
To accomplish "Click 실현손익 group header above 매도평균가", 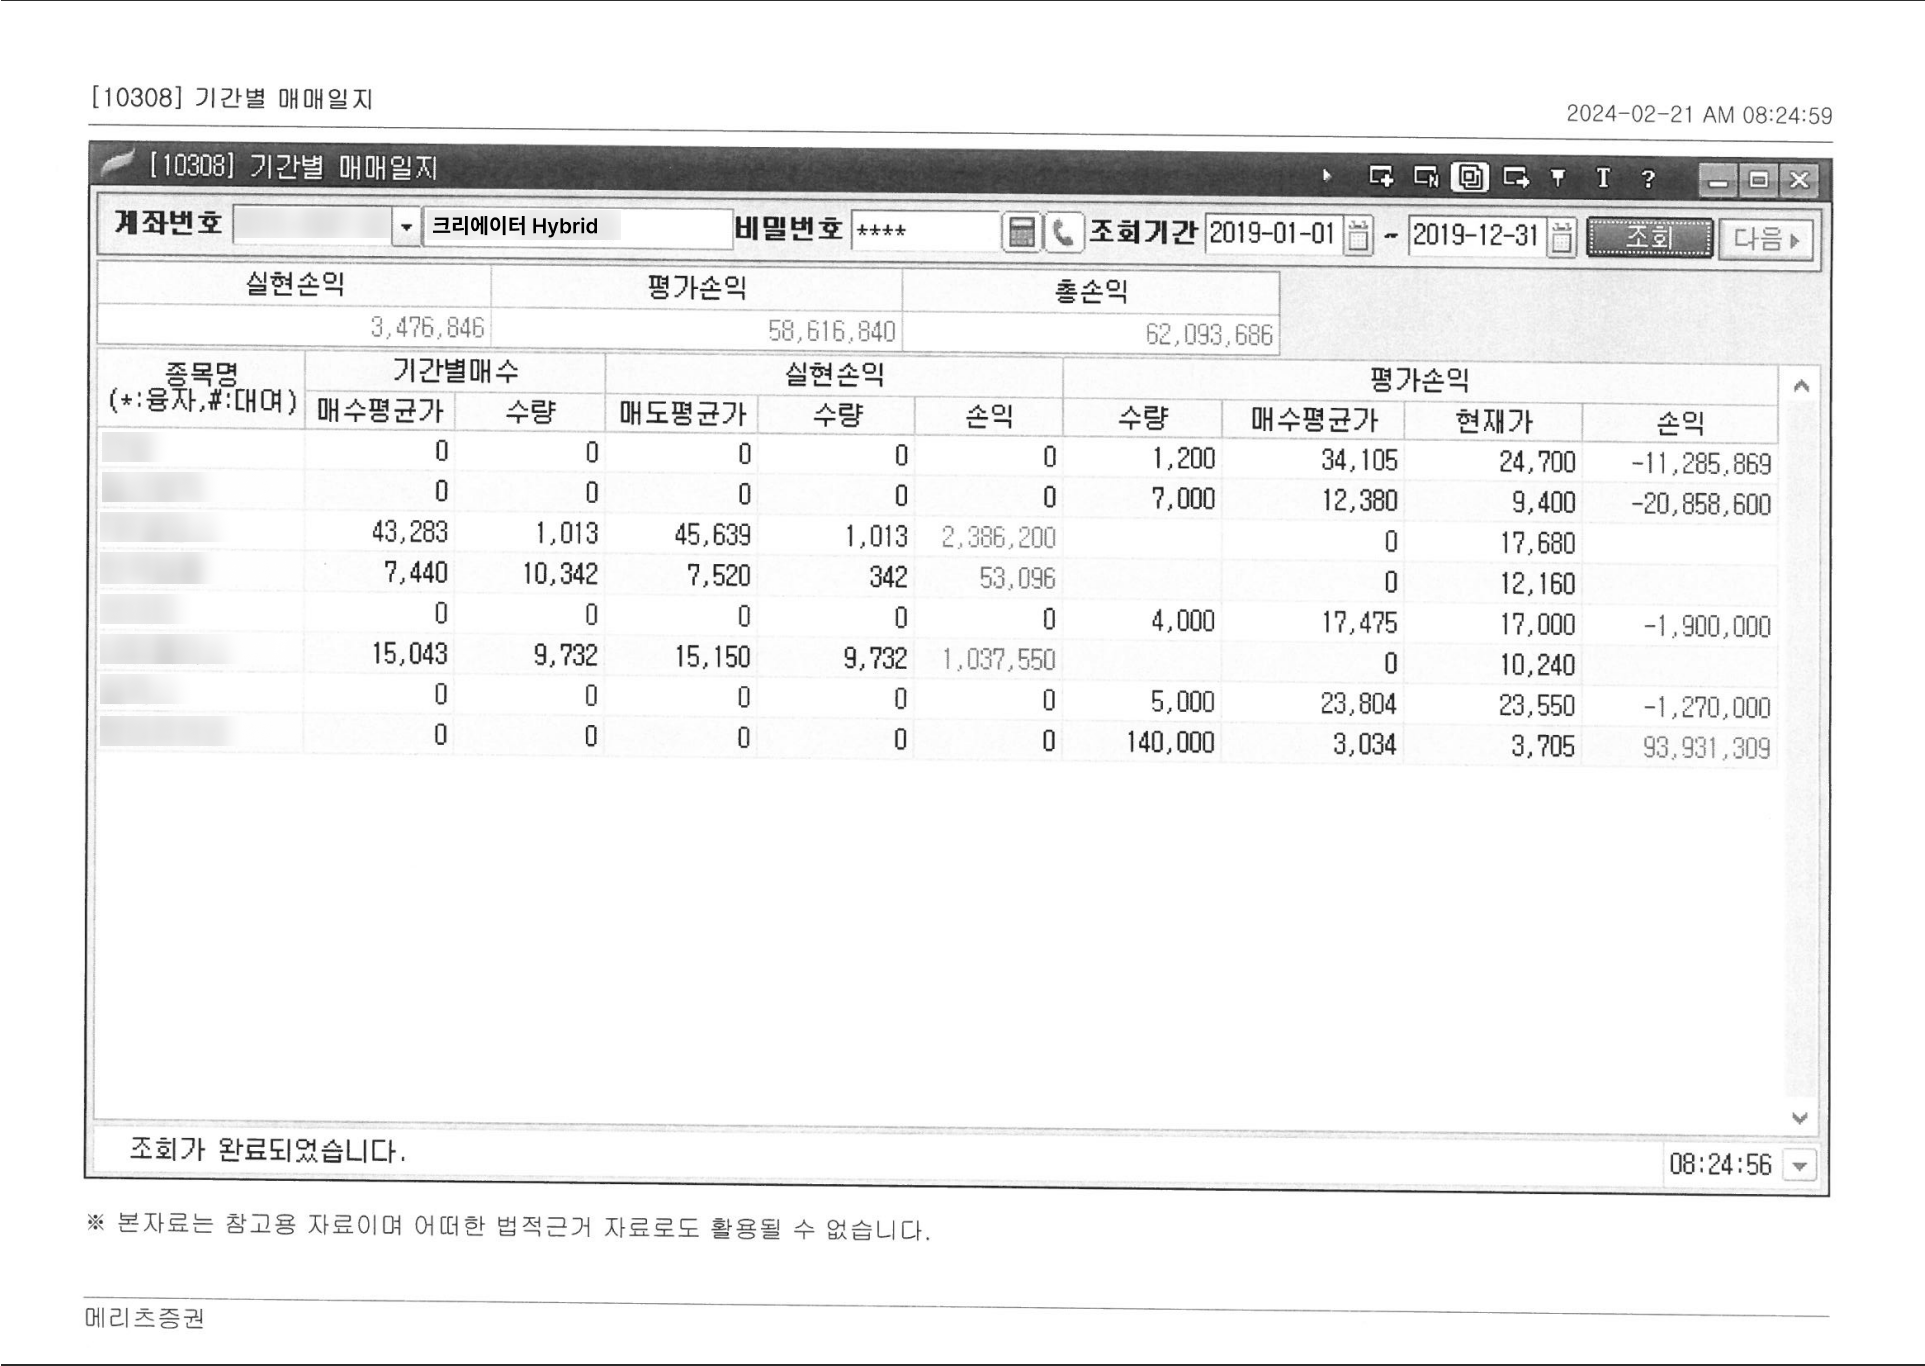I will click(834, 375).
